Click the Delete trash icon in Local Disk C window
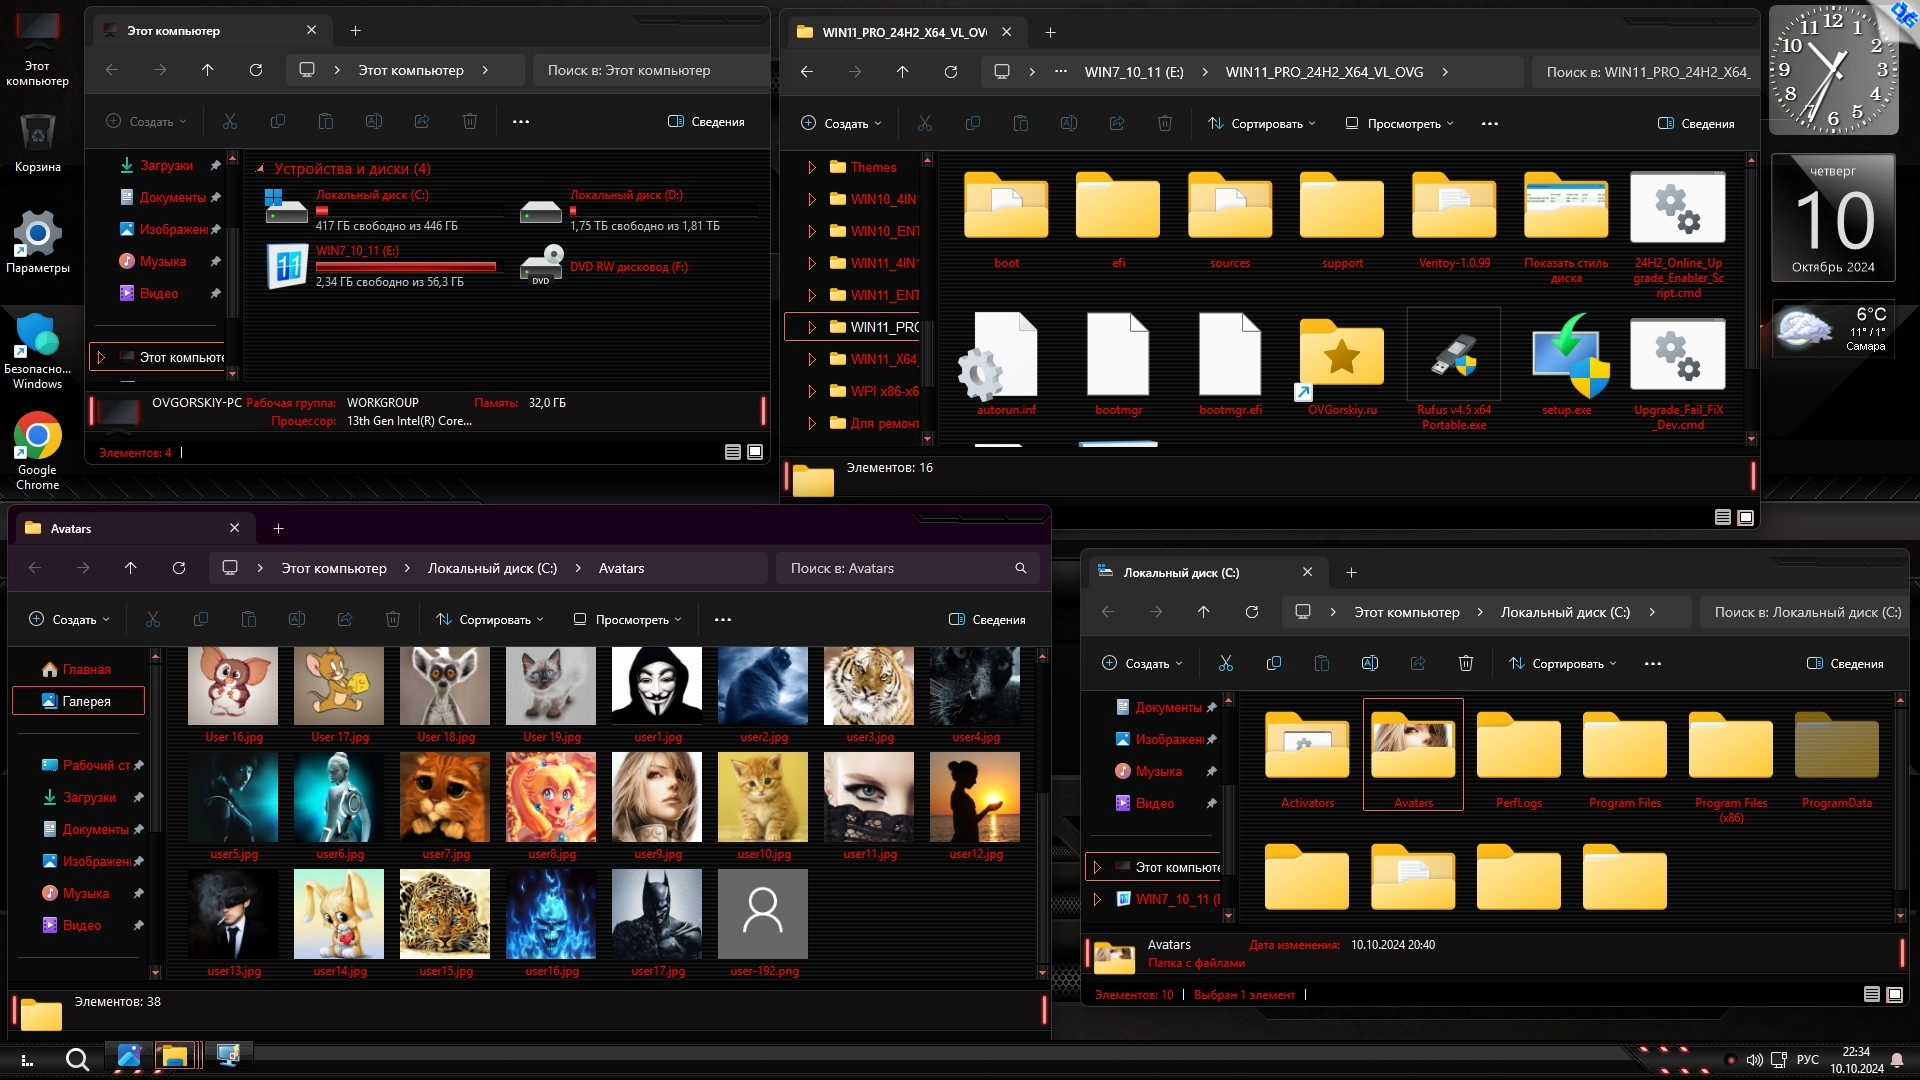The image size is (1920, 1080). 1466,664
